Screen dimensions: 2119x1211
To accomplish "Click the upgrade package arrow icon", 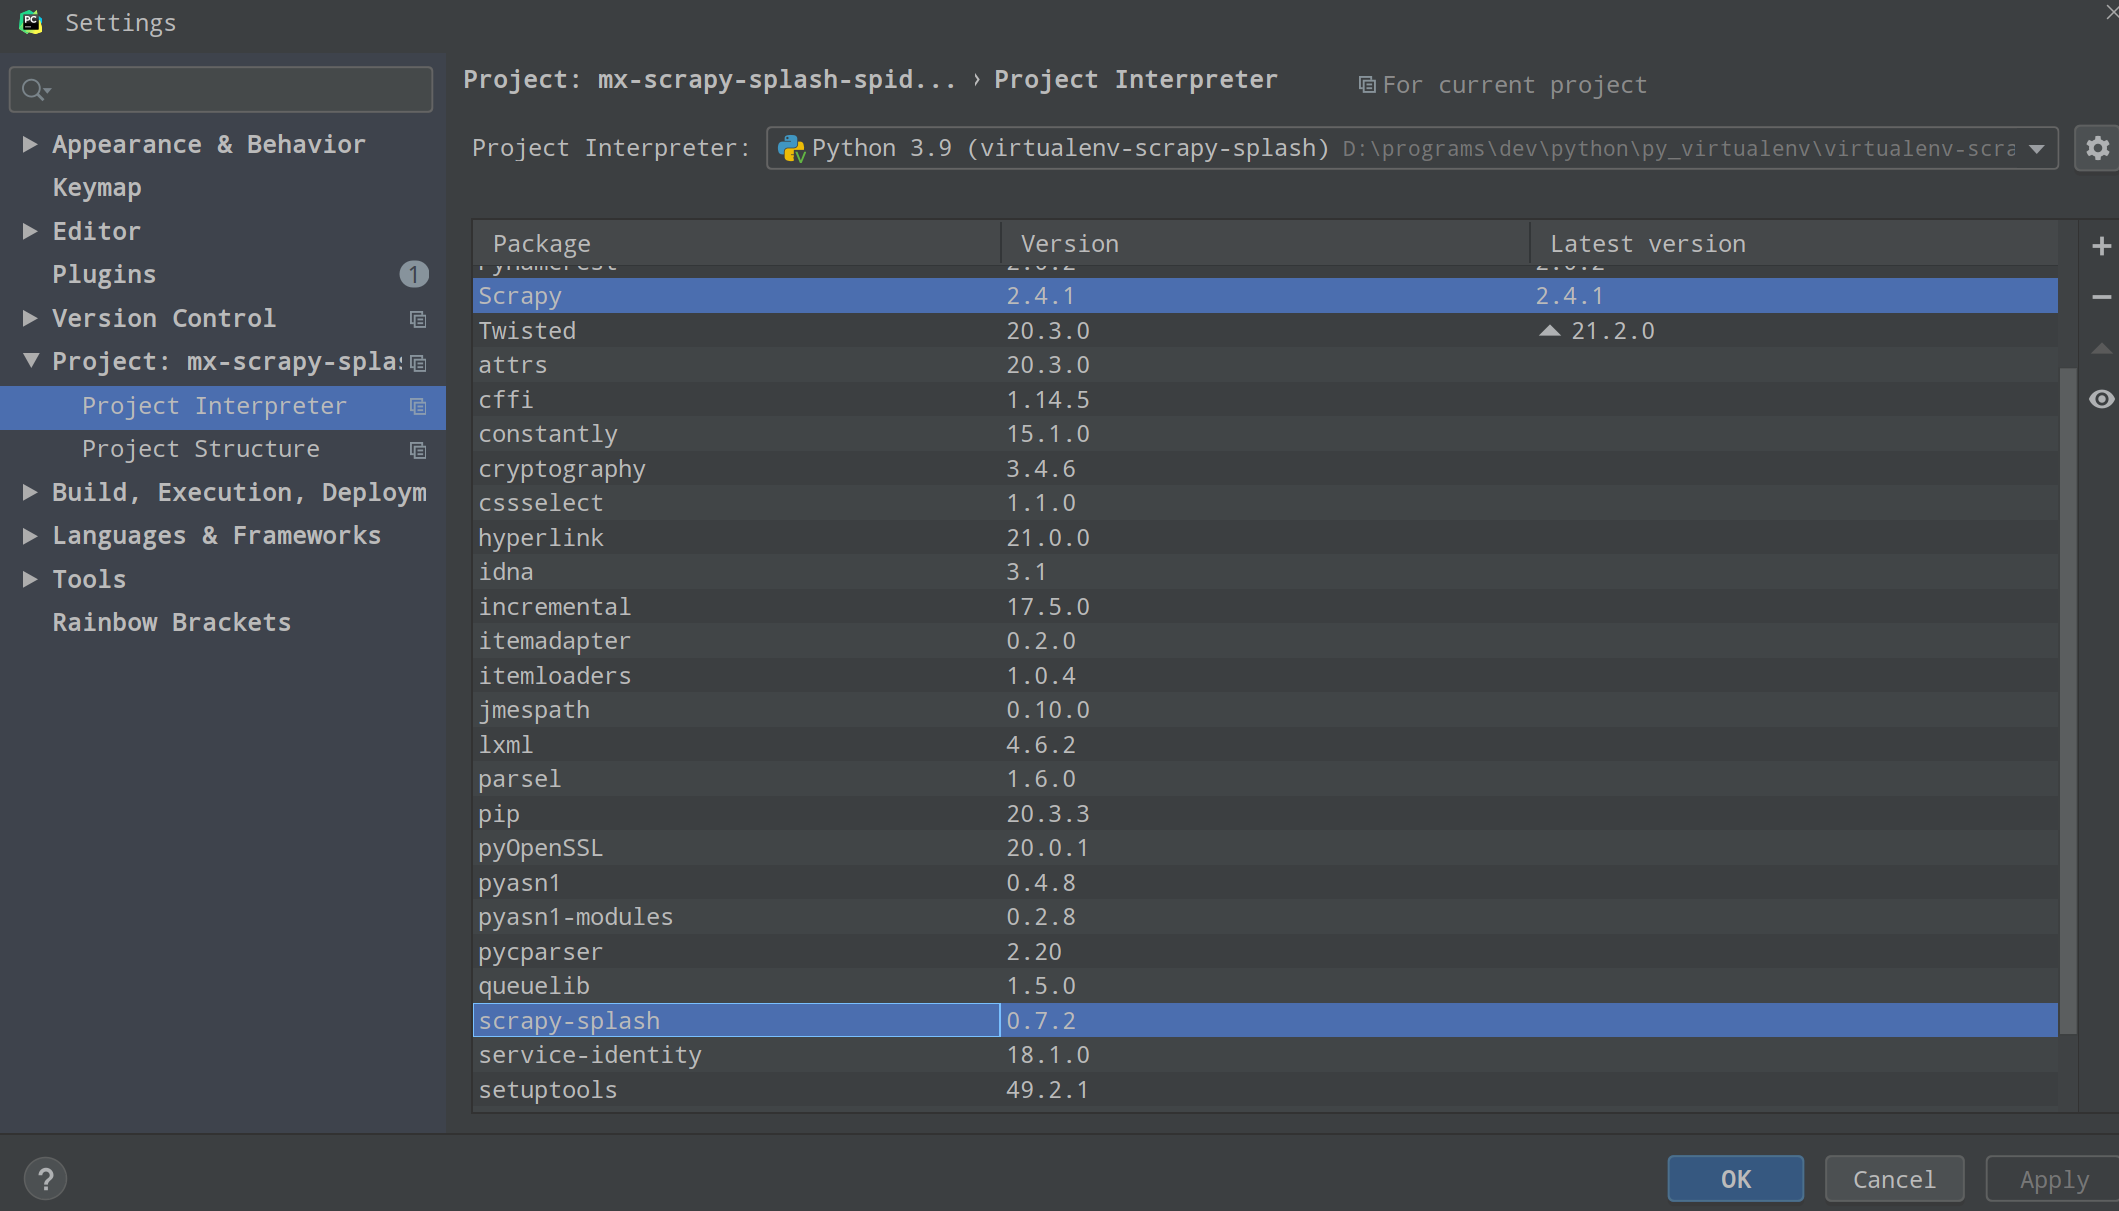I will coord(2101,349).
